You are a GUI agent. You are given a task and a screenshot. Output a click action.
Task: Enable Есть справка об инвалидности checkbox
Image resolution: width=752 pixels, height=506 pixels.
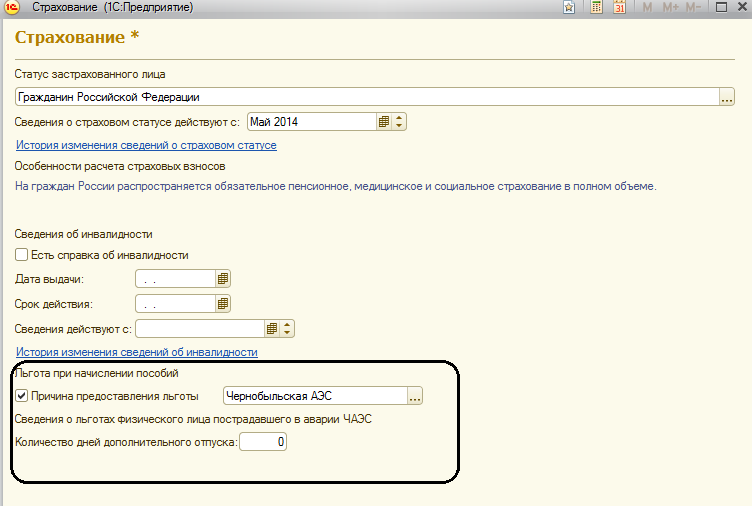[x=22, y=255]
